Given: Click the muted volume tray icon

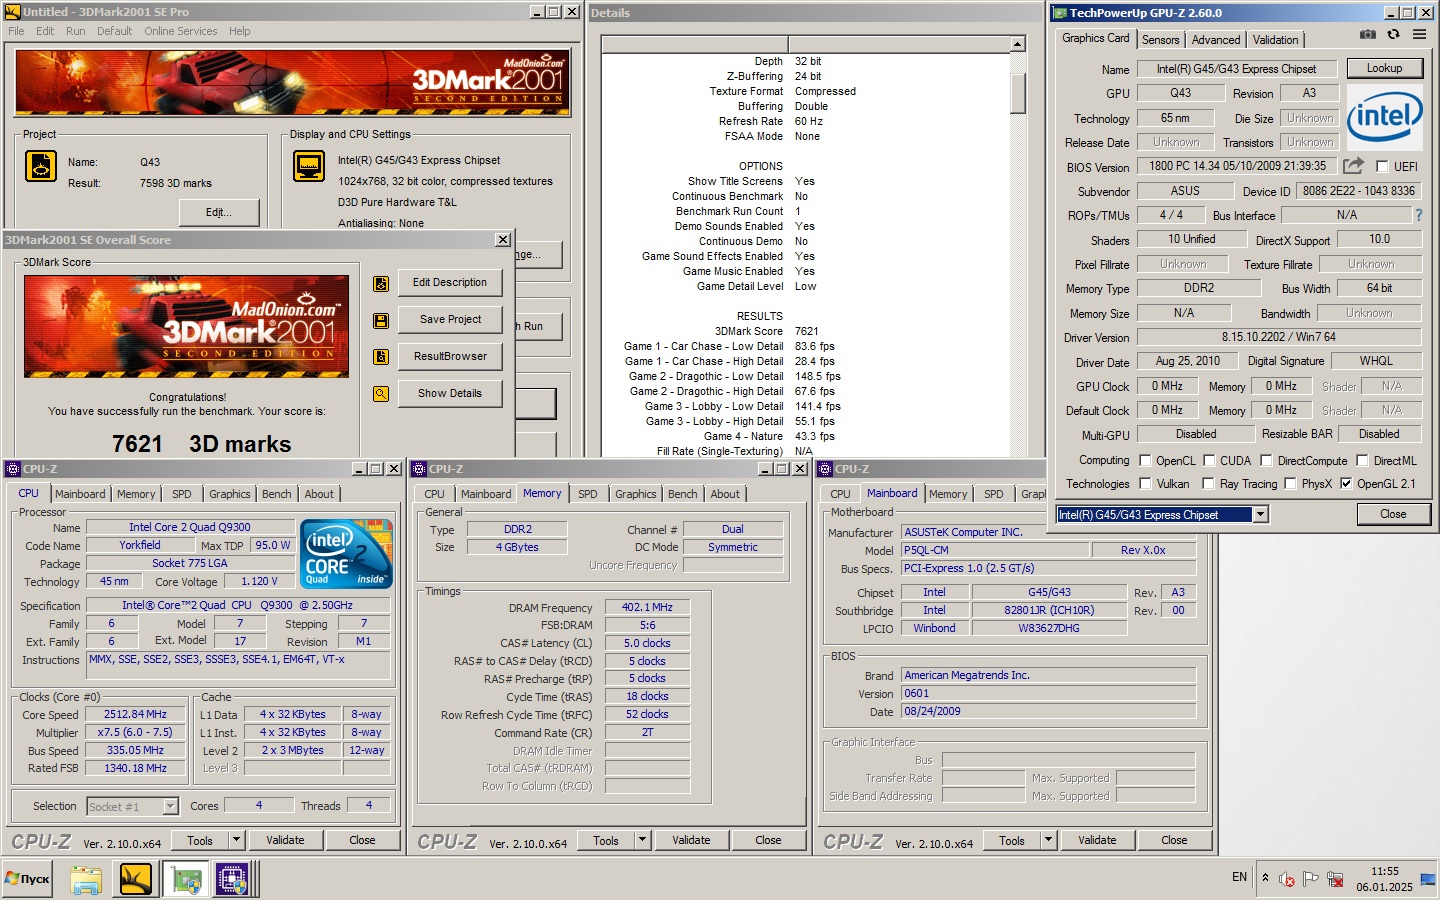Looking at the screenshot, I should point(1287,879).
